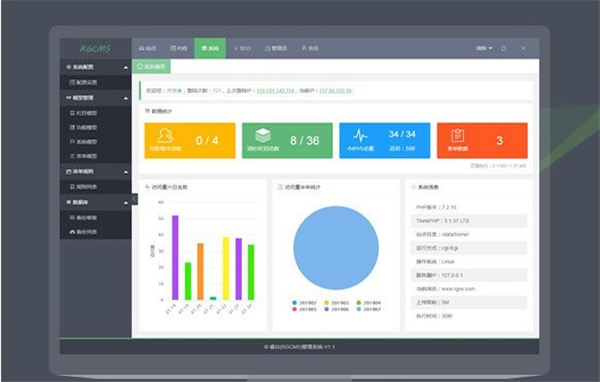Open the 会员 navigation item
This screenshot has width=600, height=382.
pos(310,48)
